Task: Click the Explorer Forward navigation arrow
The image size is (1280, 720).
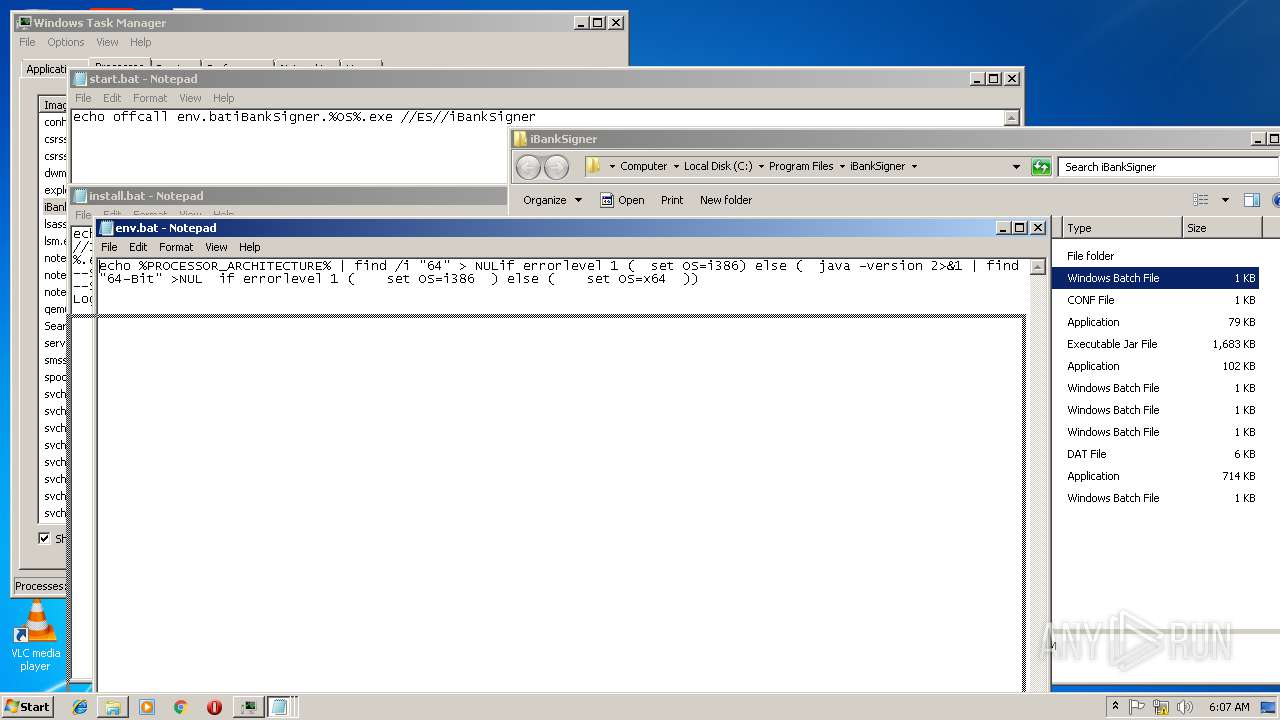Action: [x=556, y=167]
